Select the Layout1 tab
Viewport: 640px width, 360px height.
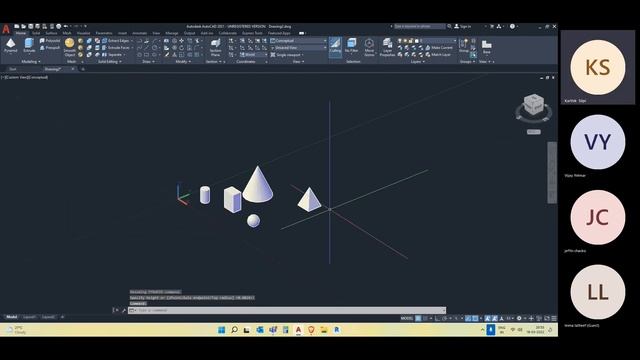[x=29, y=317]
